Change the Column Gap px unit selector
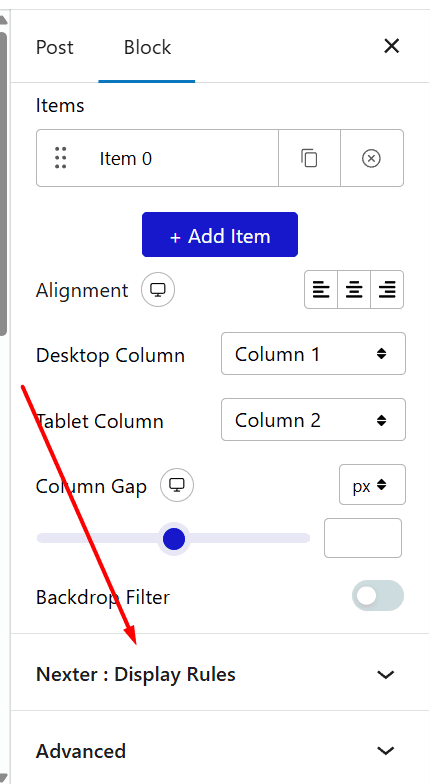 pos(372,484)
